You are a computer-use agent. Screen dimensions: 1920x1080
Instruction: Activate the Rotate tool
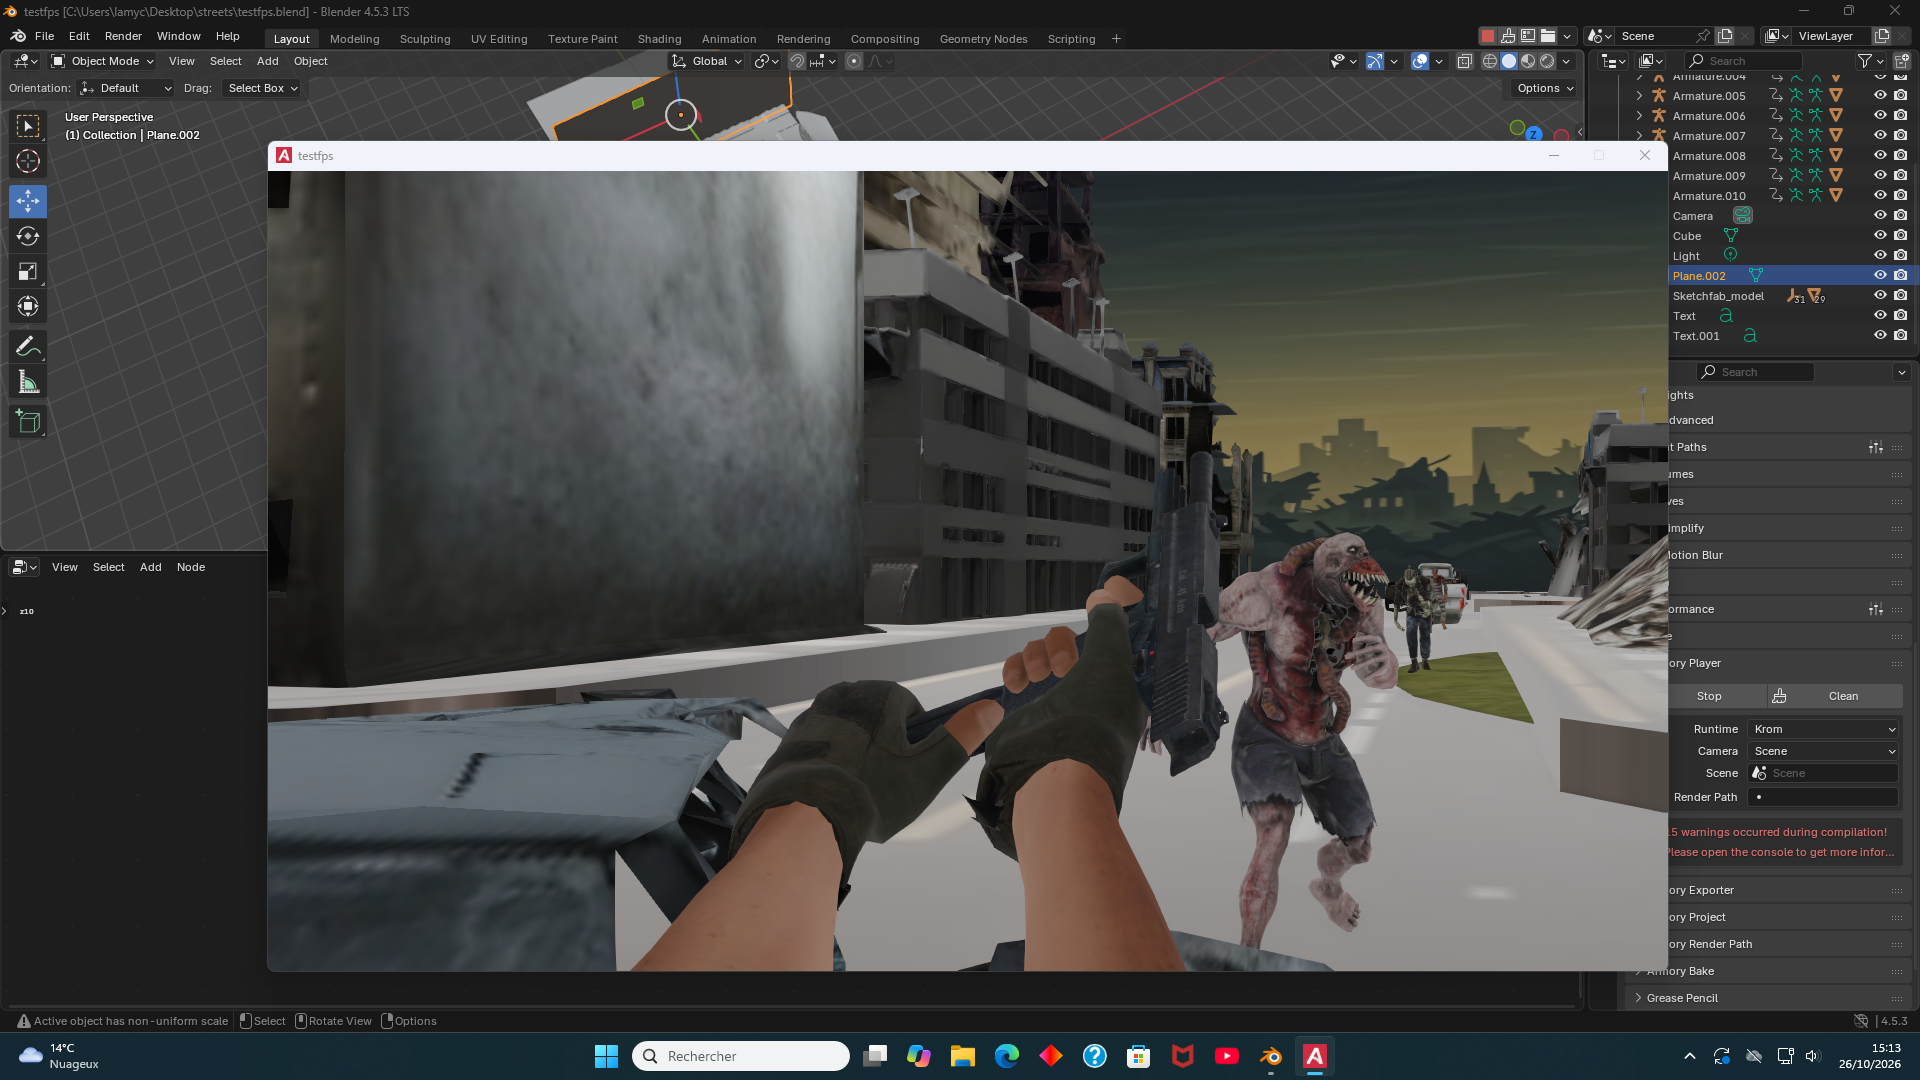(x=28, y=236)
